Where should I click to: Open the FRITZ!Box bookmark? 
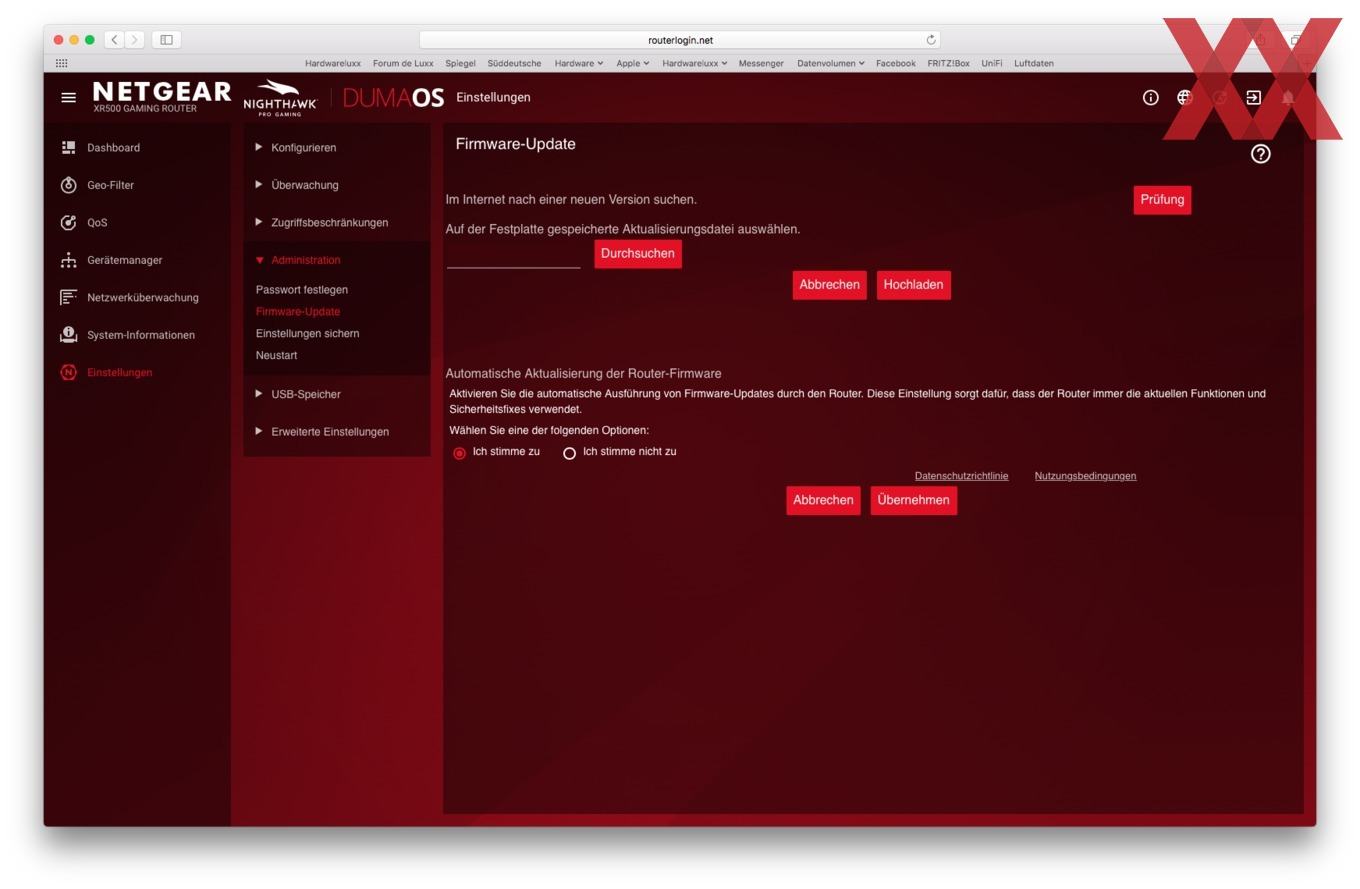[948, 63]
